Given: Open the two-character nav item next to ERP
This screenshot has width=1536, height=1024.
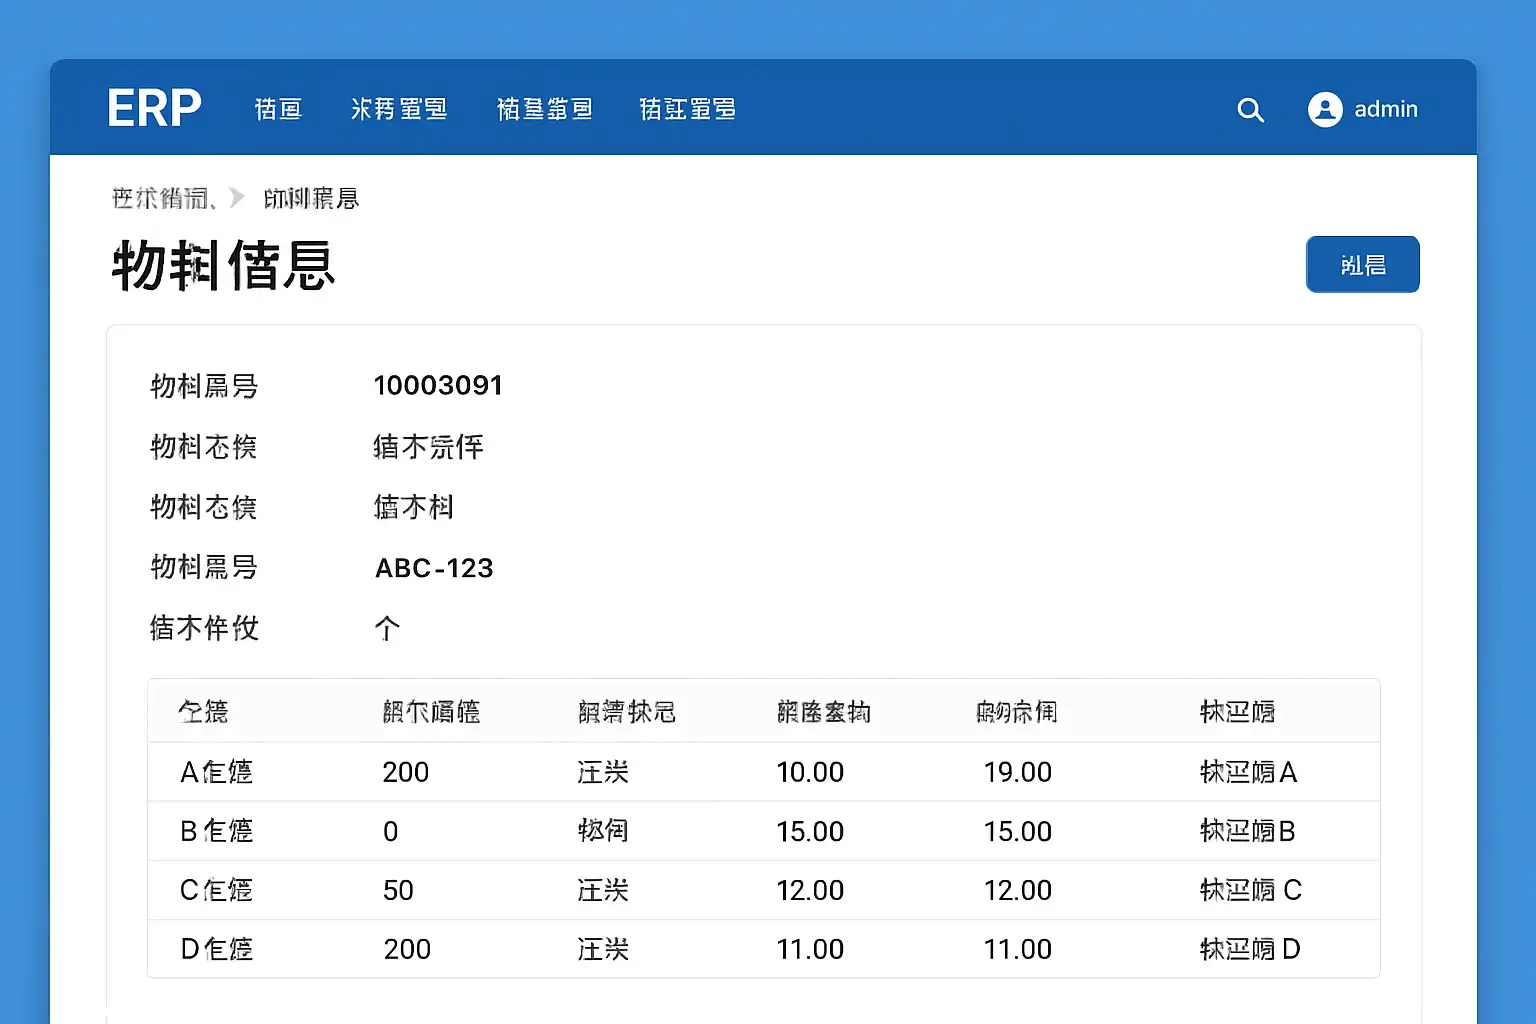Looking at the screenshot, I should (x=278, y=109).
